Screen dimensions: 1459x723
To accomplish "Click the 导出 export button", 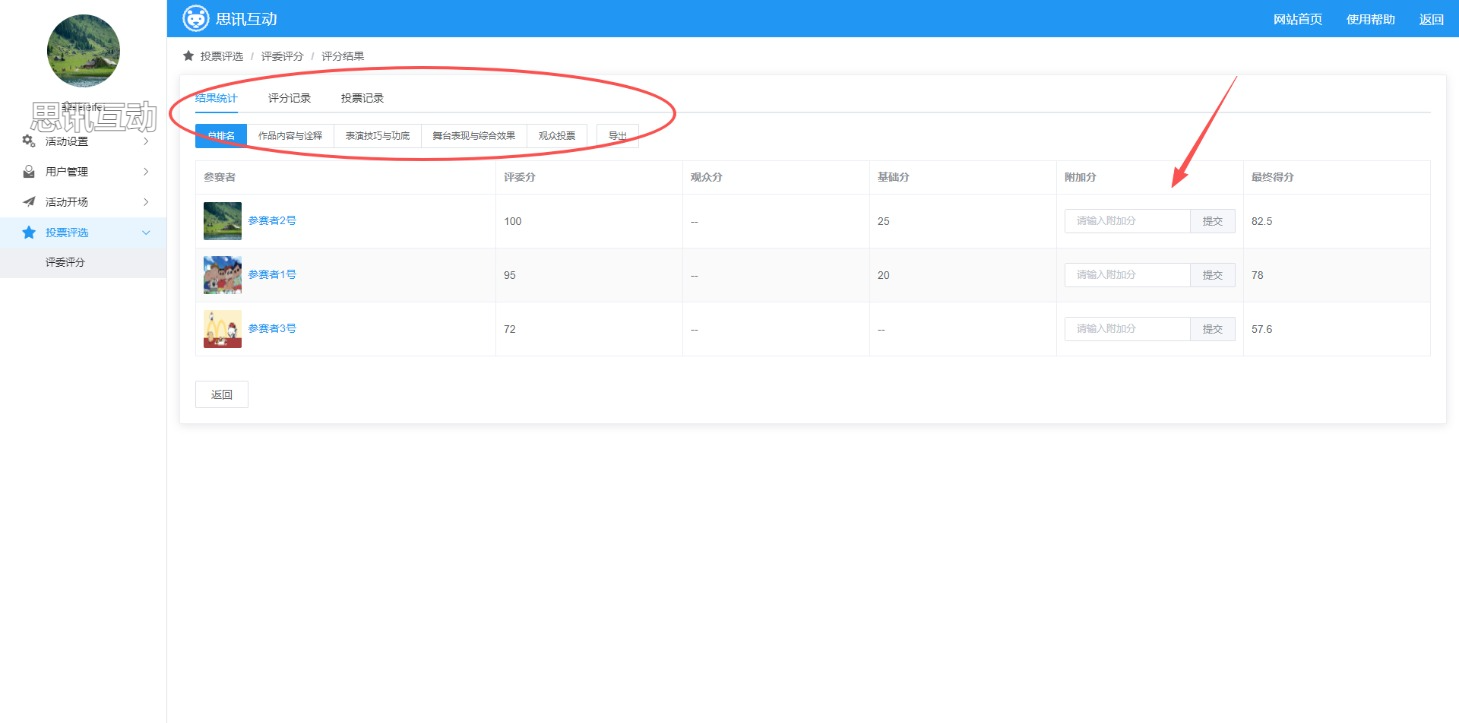I will [x=617, y=136].
